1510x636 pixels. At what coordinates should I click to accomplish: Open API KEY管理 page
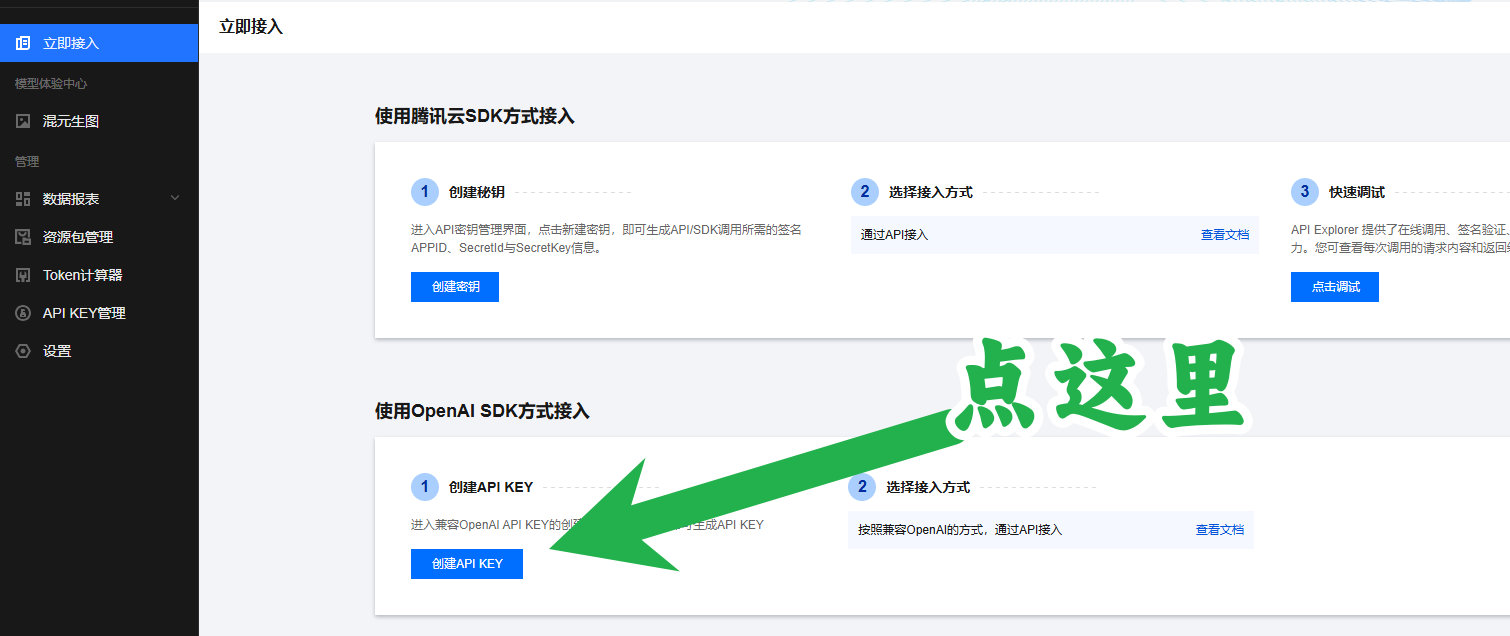click(x=99, y=313)
